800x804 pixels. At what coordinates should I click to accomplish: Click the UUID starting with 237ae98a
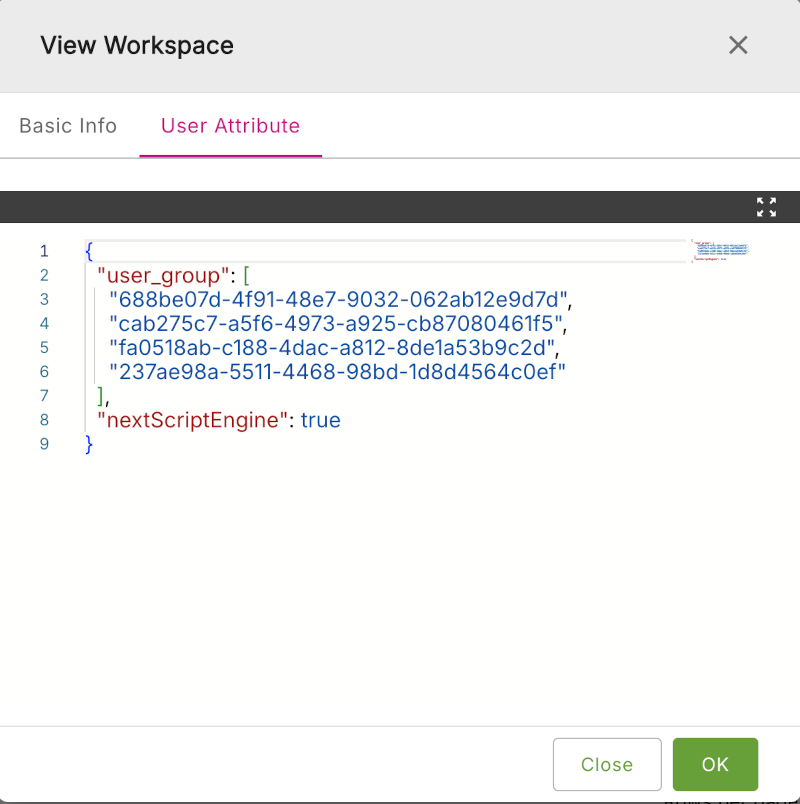pos(338,371)
